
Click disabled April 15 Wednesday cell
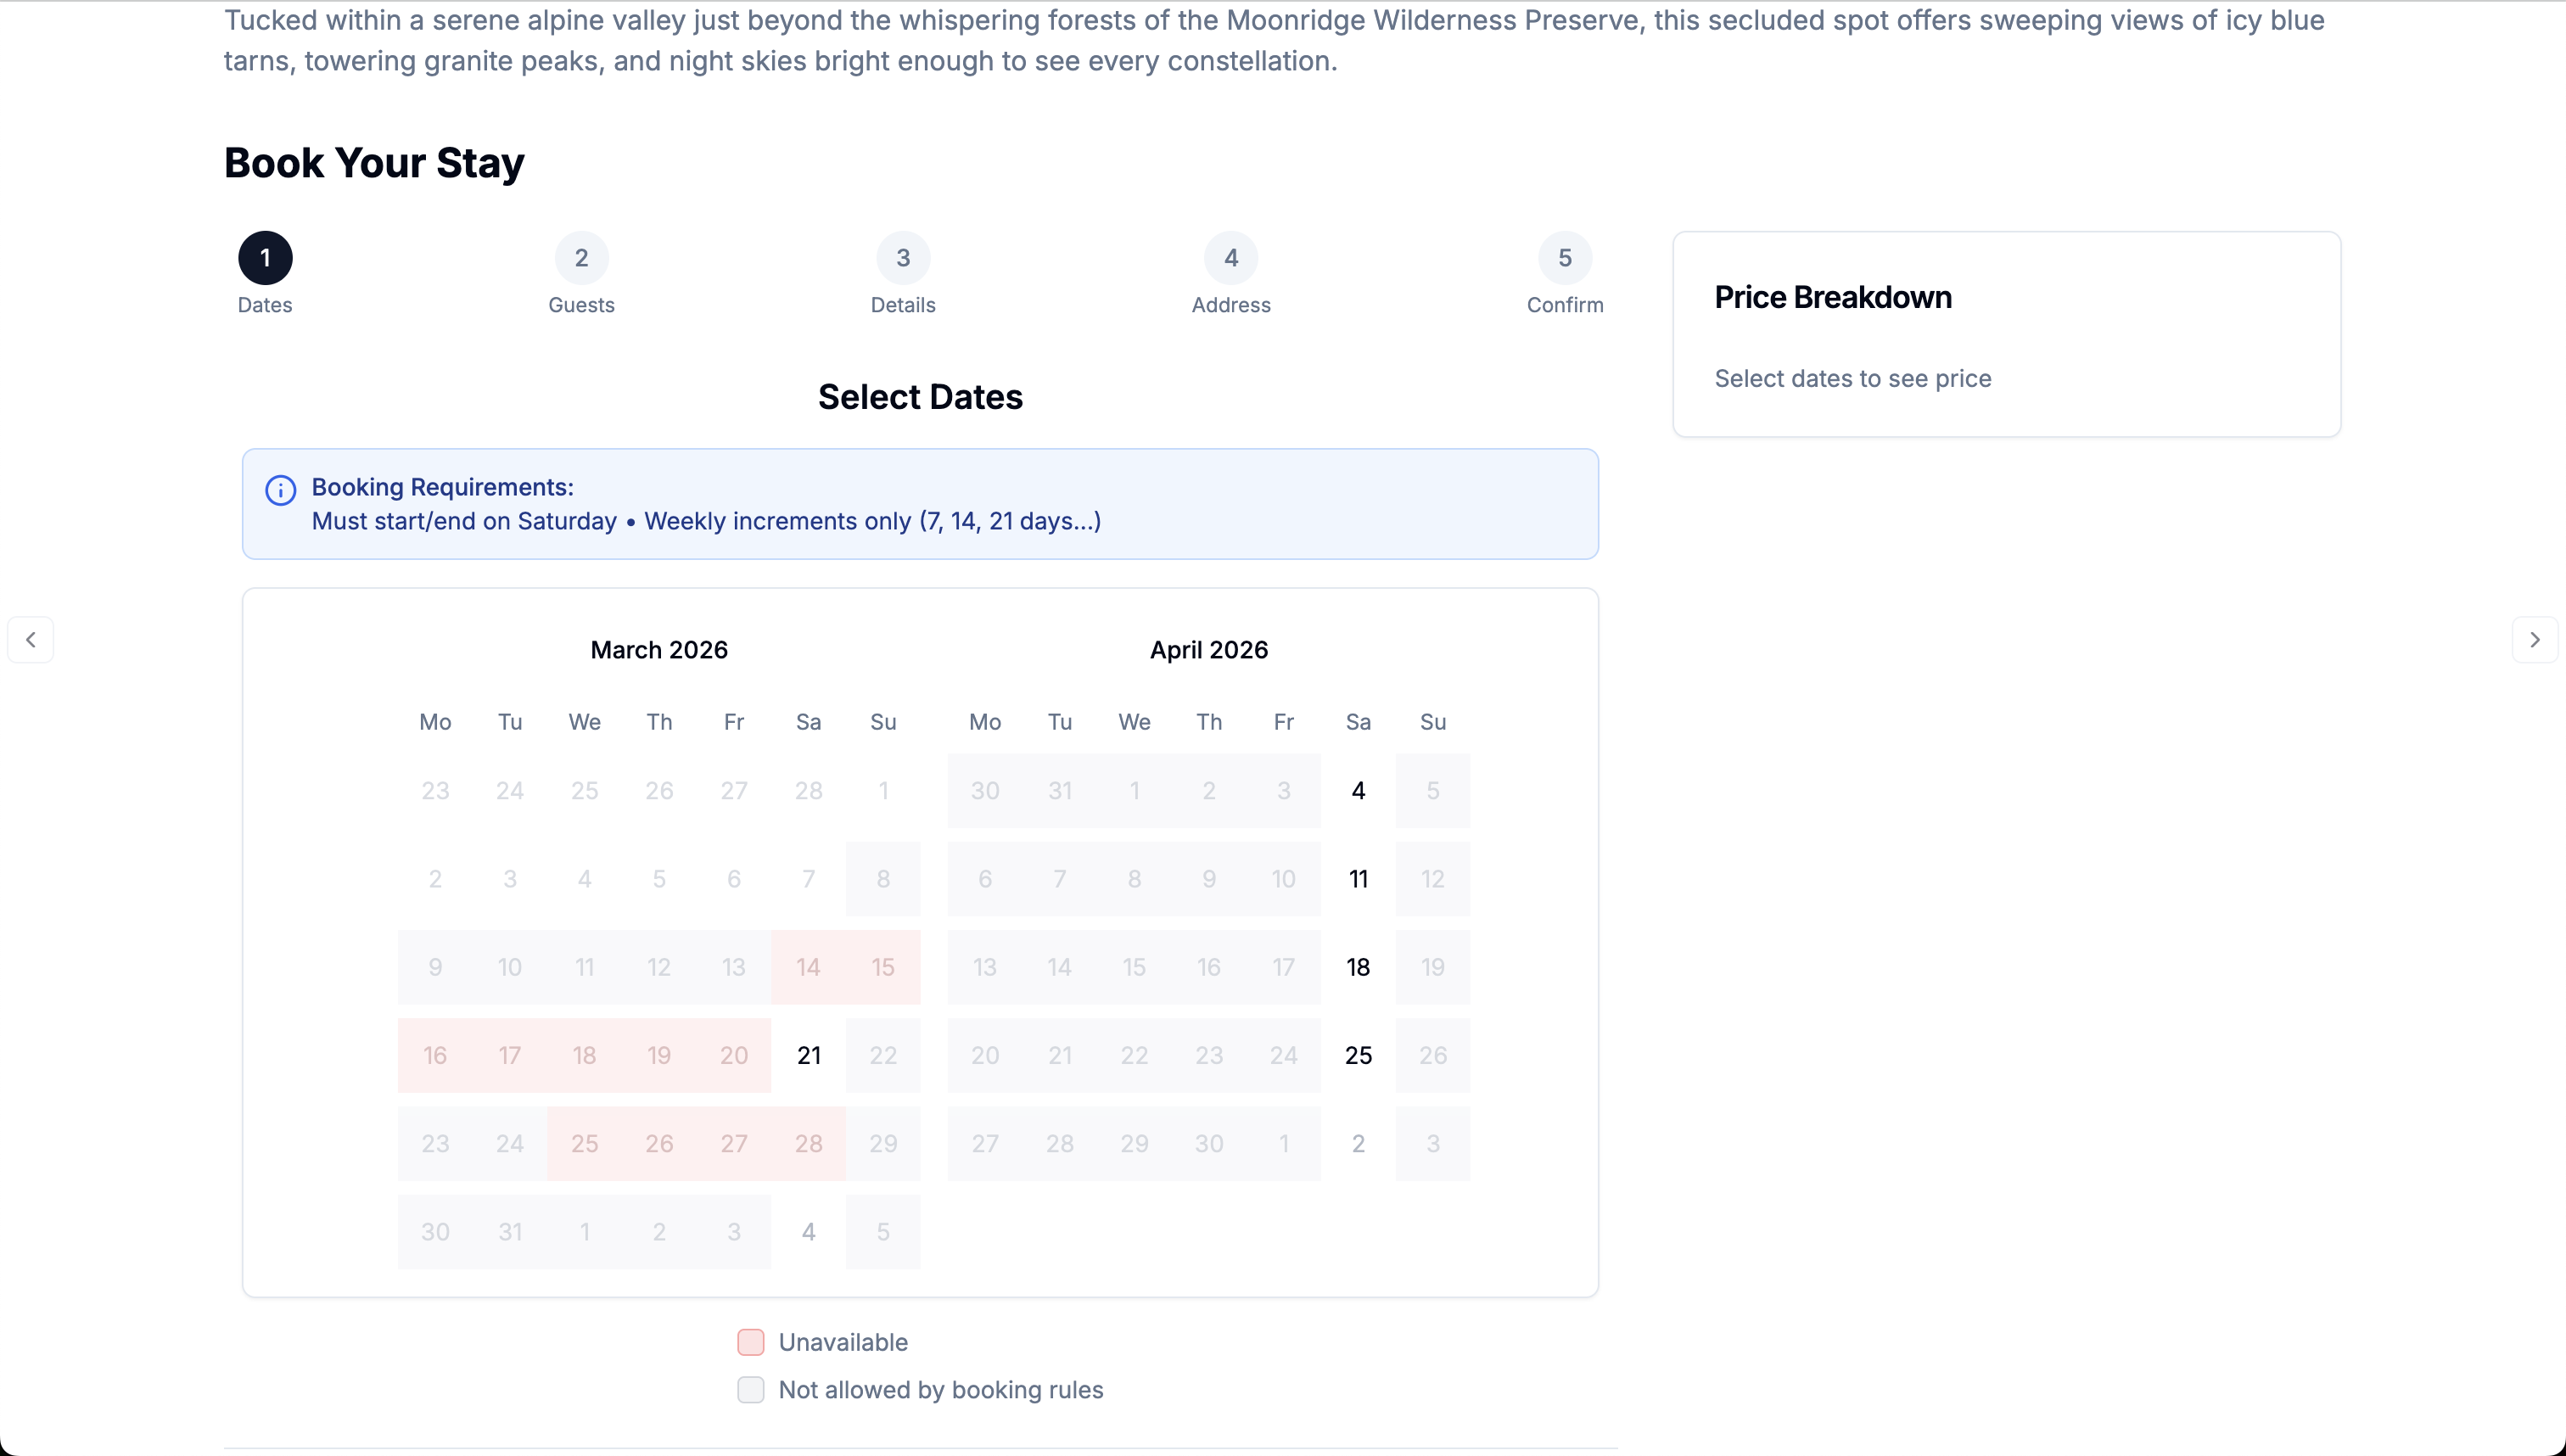coord(1134,967)
